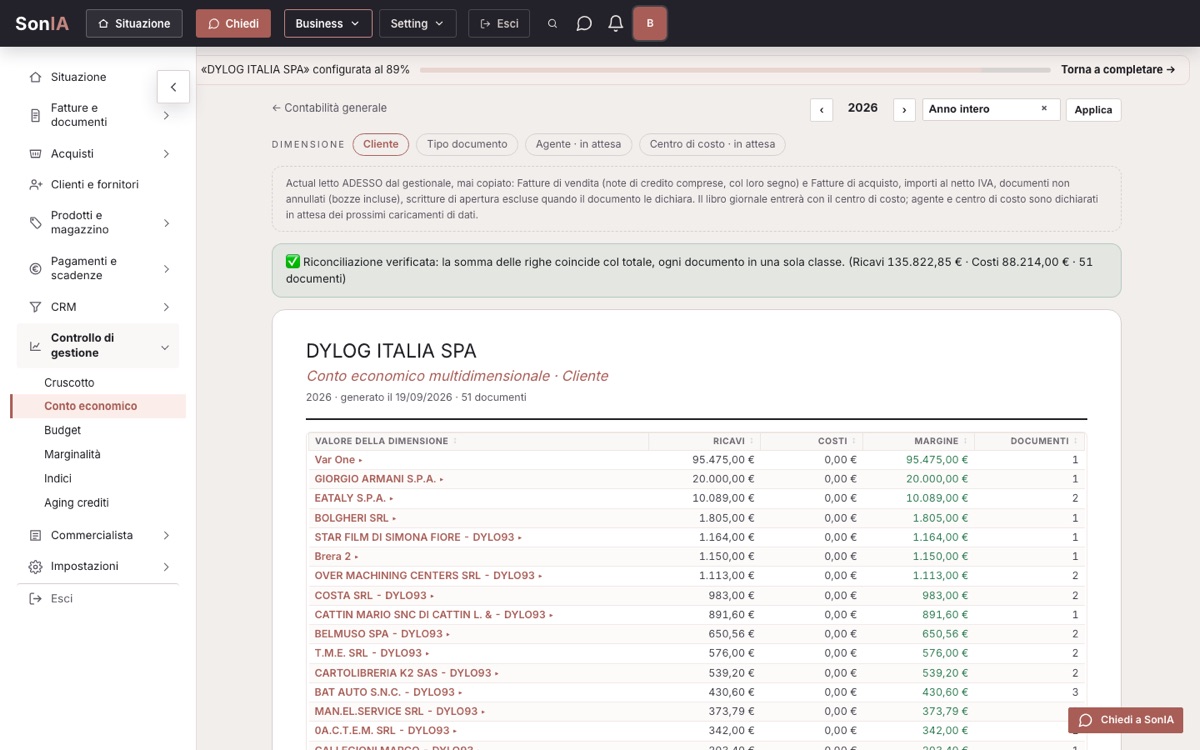
Task: Open the Business dropdown
Action: [328, 23]
